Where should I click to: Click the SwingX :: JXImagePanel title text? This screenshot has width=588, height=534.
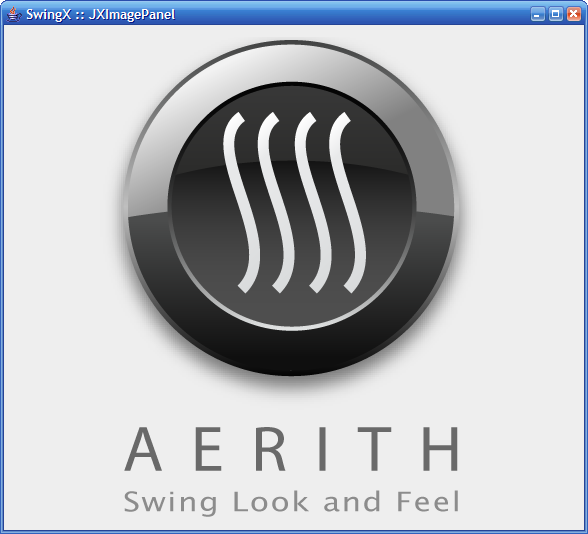point(100,15)
